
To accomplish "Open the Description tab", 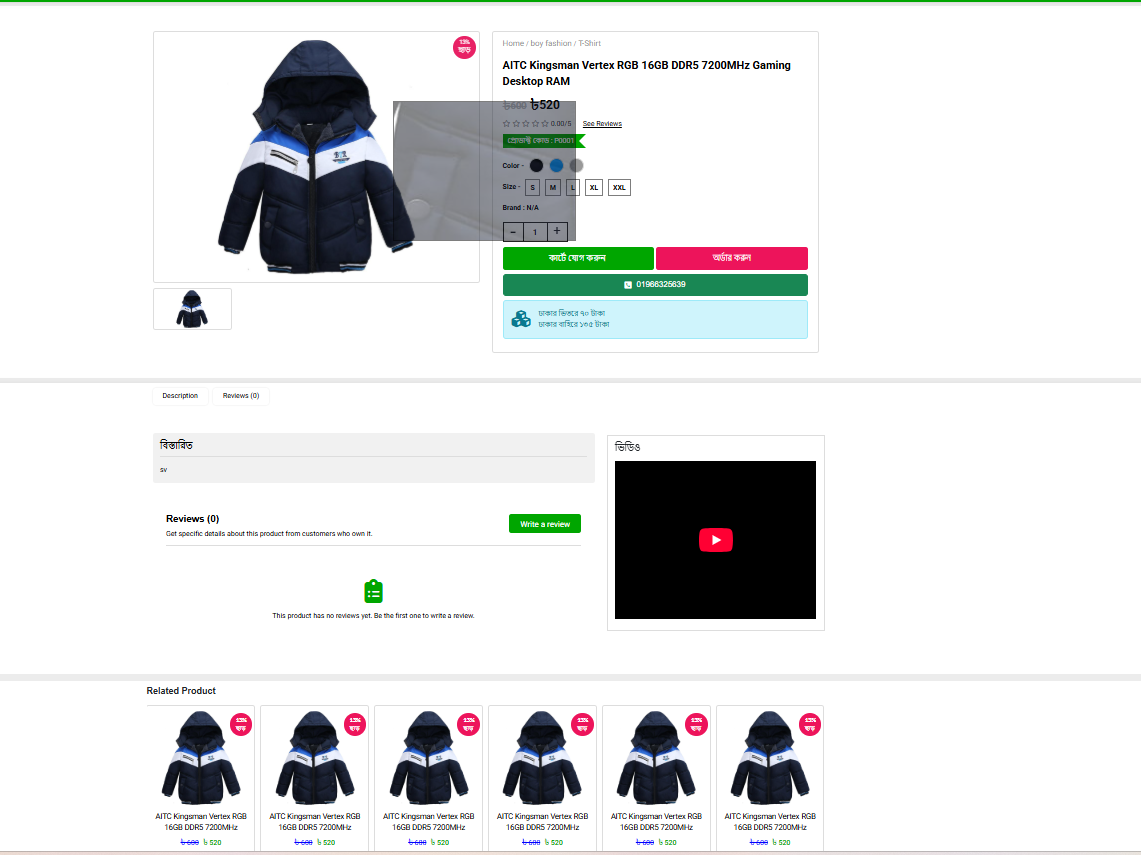I will (180, 396).
